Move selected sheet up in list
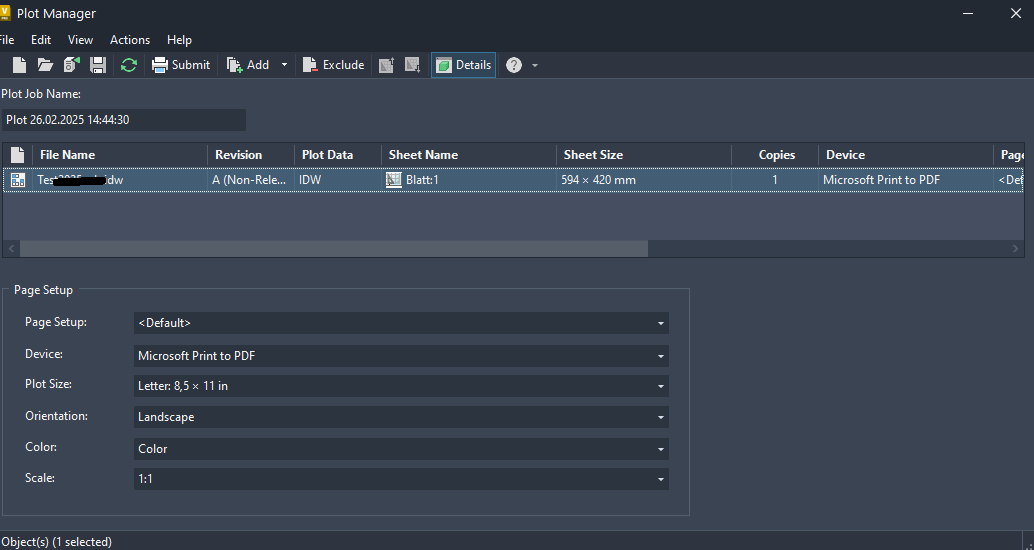The width and height of the screenshot is (1034, 550). click(386, 65)
